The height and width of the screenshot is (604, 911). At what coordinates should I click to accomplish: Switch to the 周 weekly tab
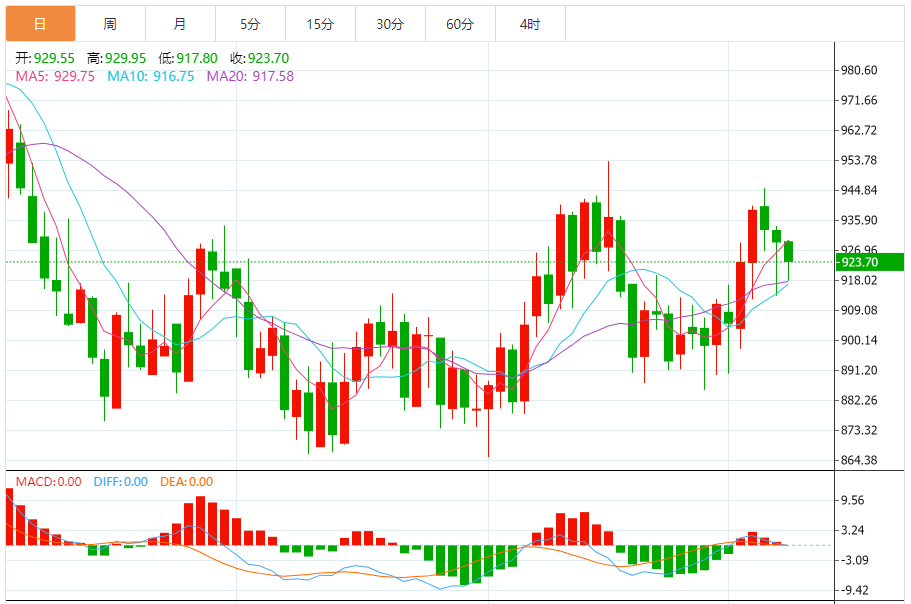[x=110, y=24]
